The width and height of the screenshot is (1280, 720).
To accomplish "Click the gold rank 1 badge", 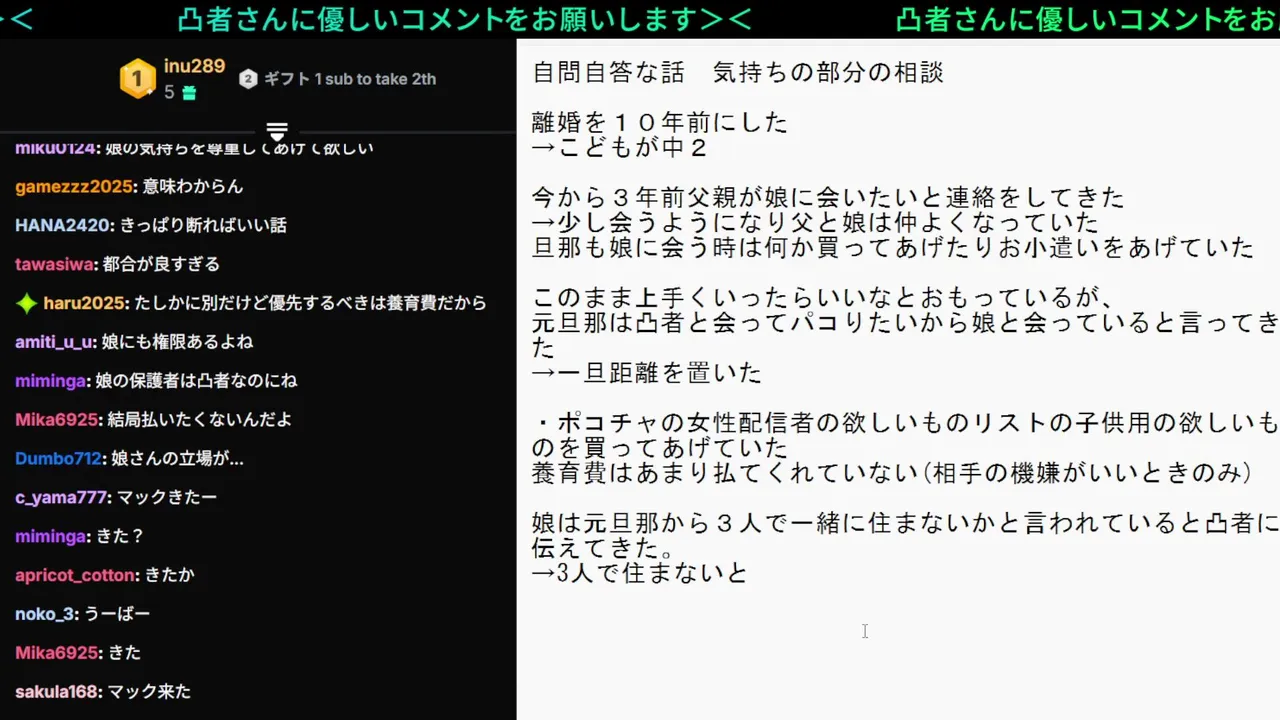I will pyautogui.click(x=138, y=79).
